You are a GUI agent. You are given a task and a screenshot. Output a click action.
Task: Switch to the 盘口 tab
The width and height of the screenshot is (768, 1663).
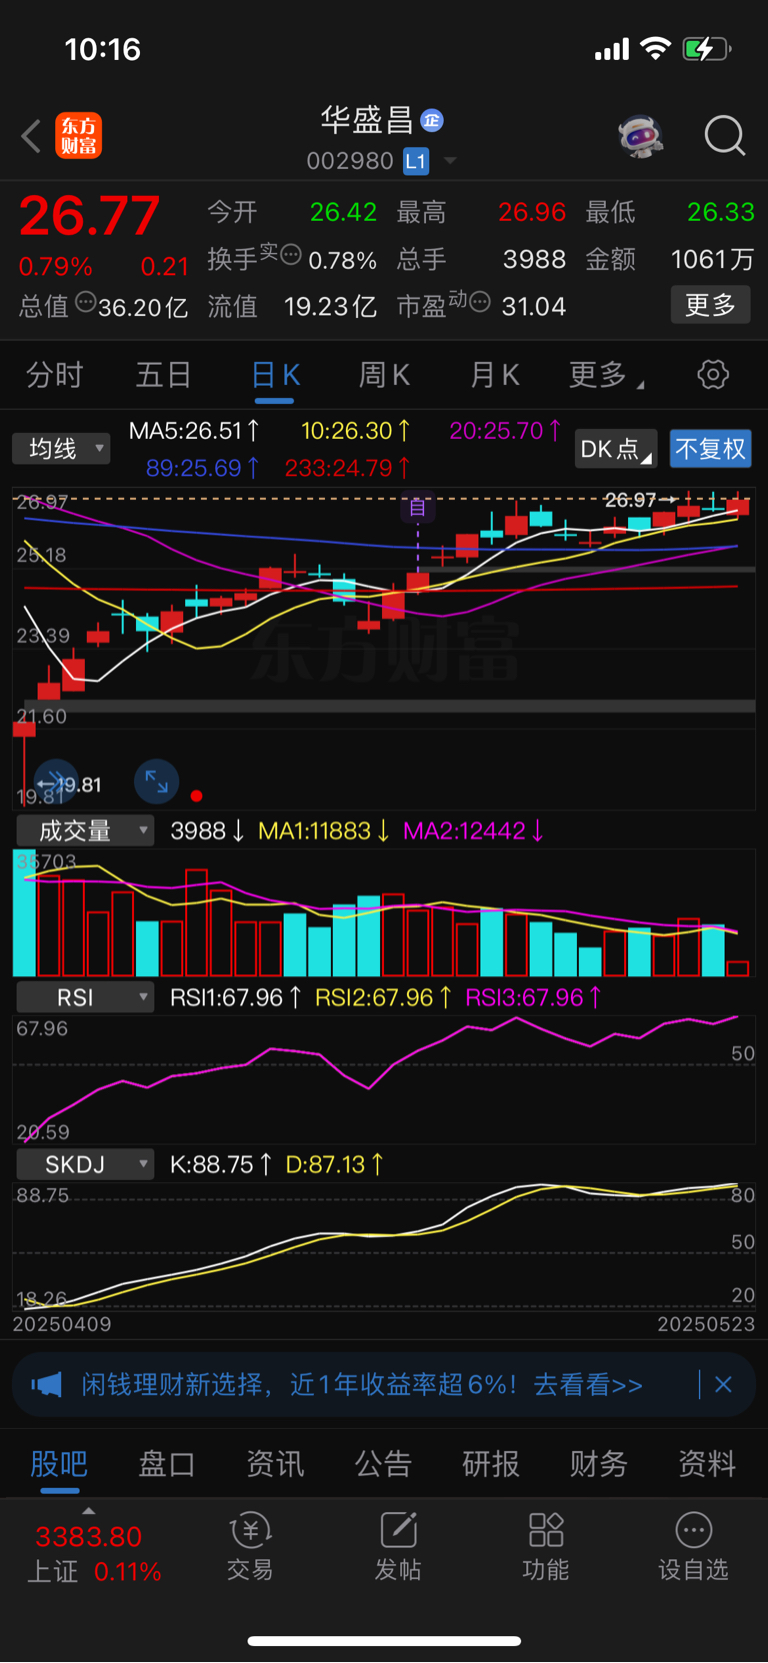pos(167,1464)
